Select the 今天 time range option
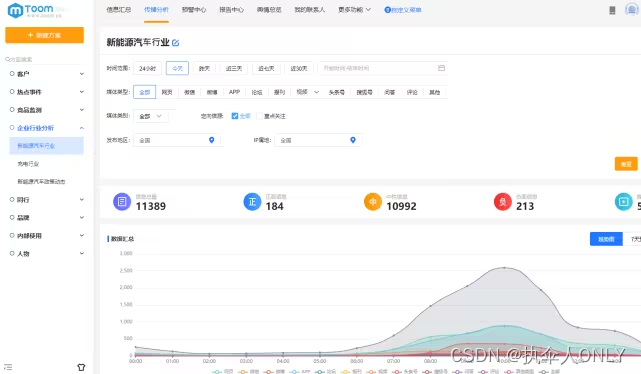641x374 pixels. (177, 68)
